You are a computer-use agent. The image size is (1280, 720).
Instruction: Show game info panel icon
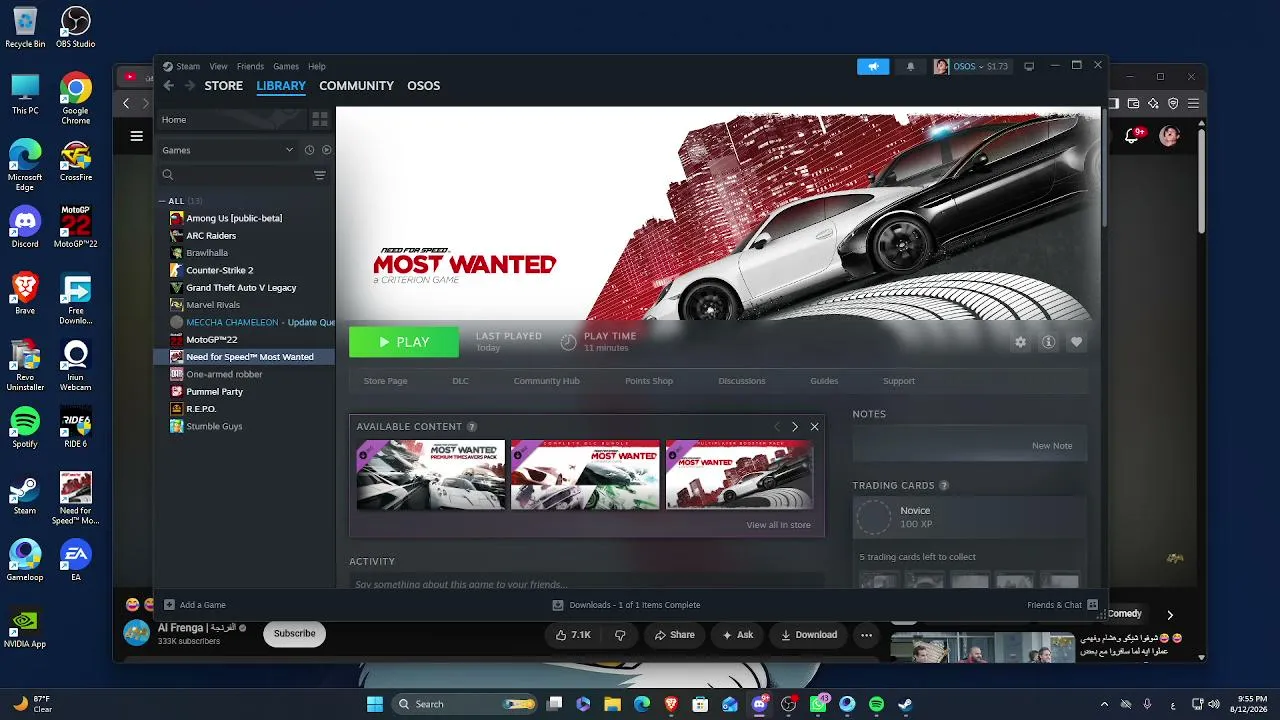1048,342
